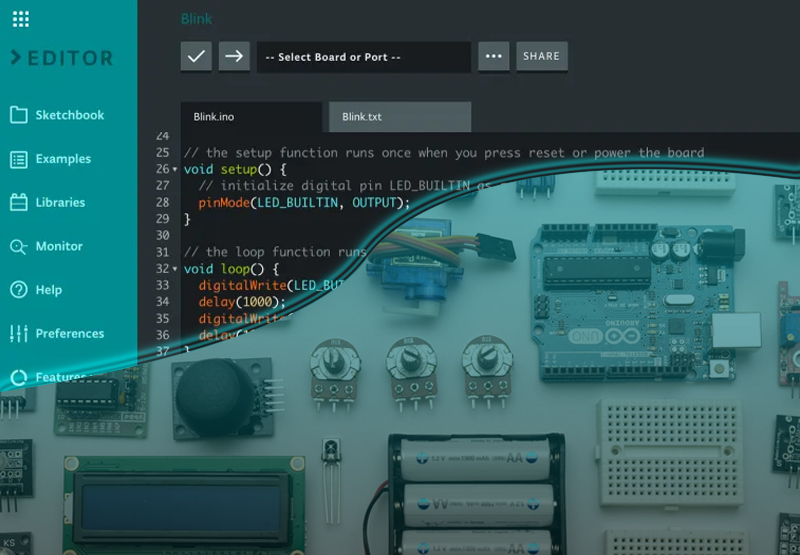Image resolution: width=800 pixels, height=555 pixels.
Task: Click the setup function comment on line 25
Action: tap(443, 153)
